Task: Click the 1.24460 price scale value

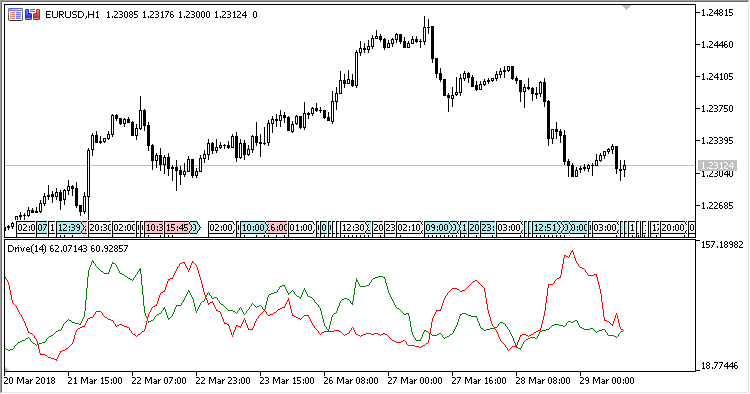Action: (x=717, y=45)
